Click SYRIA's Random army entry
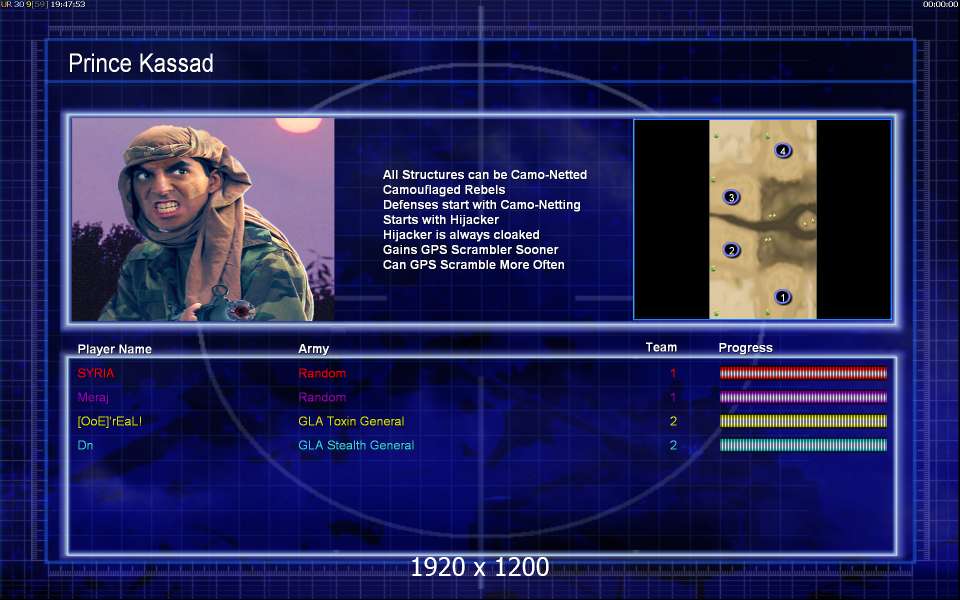The height and width of the screenshot is (600, 960). point(322,373)
